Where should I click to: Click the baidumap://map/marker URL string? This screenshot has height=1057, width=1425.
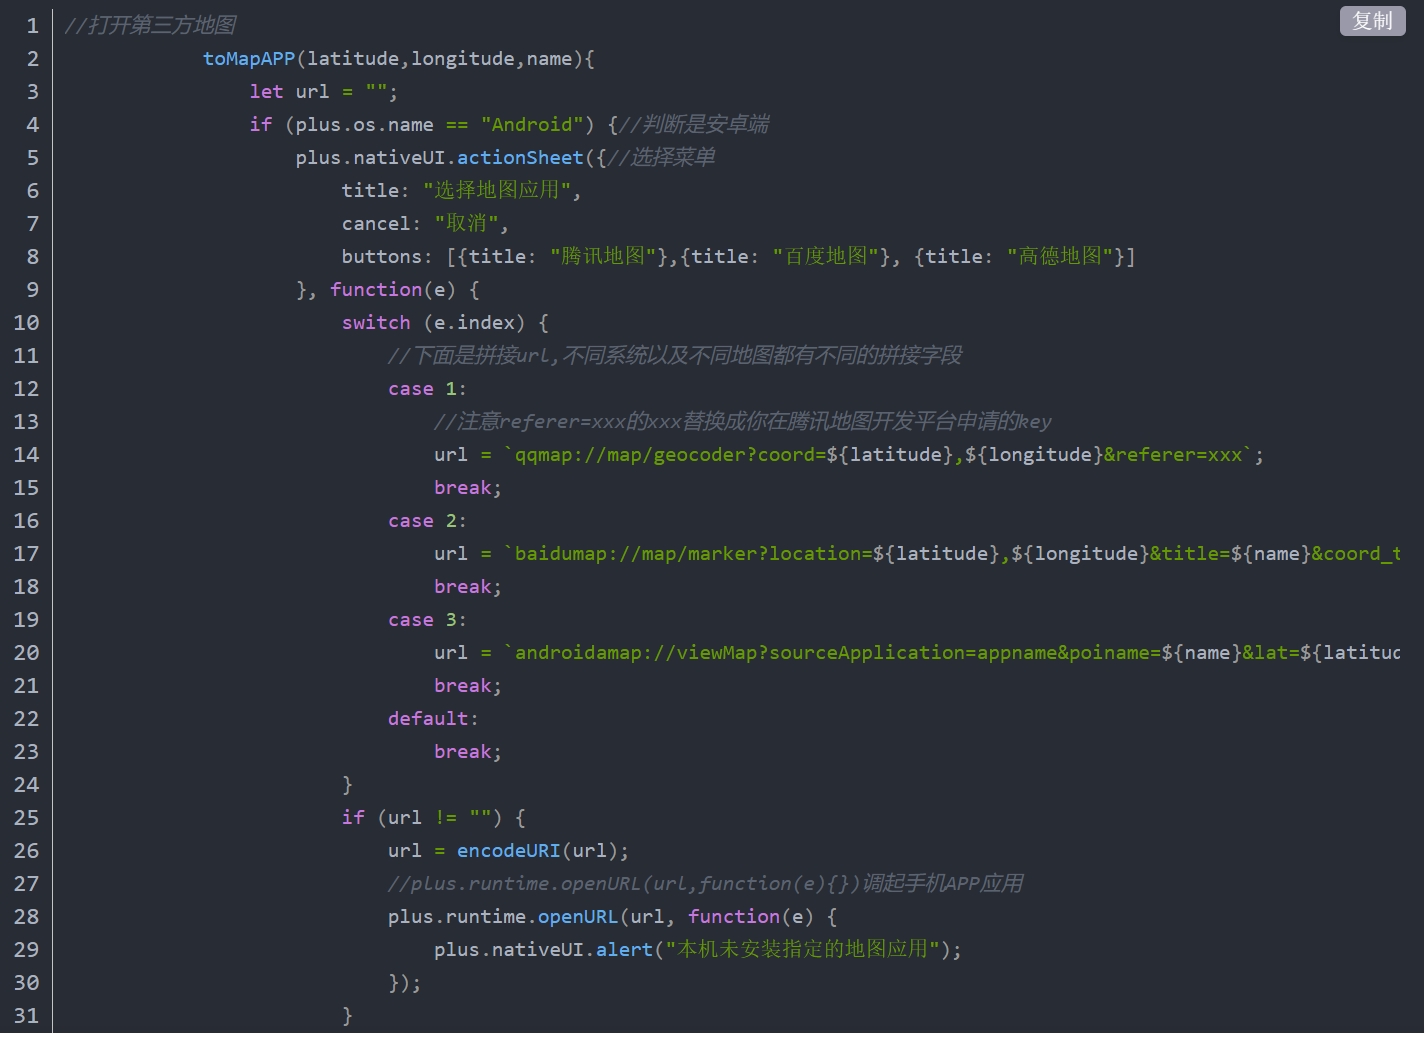pyautogui.click(x=952, y=553)
